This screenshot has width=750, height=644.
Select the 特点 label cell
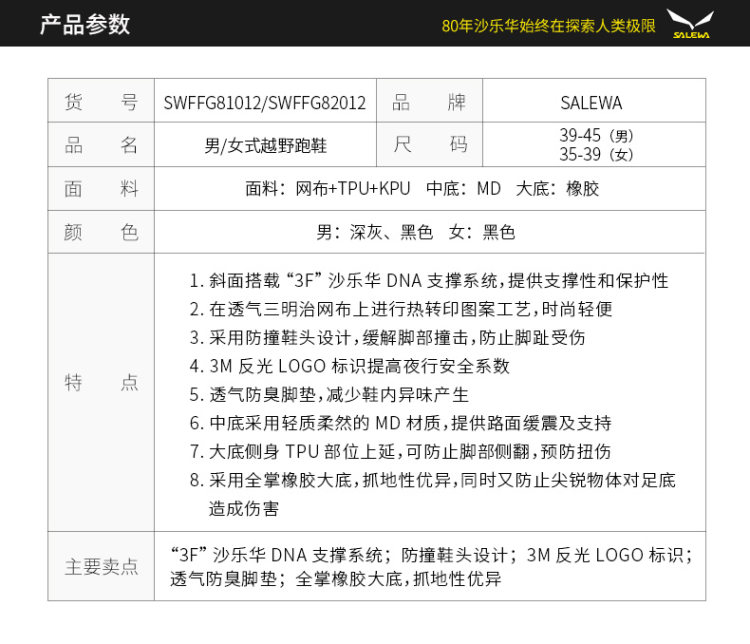click(x=101, y=392)
